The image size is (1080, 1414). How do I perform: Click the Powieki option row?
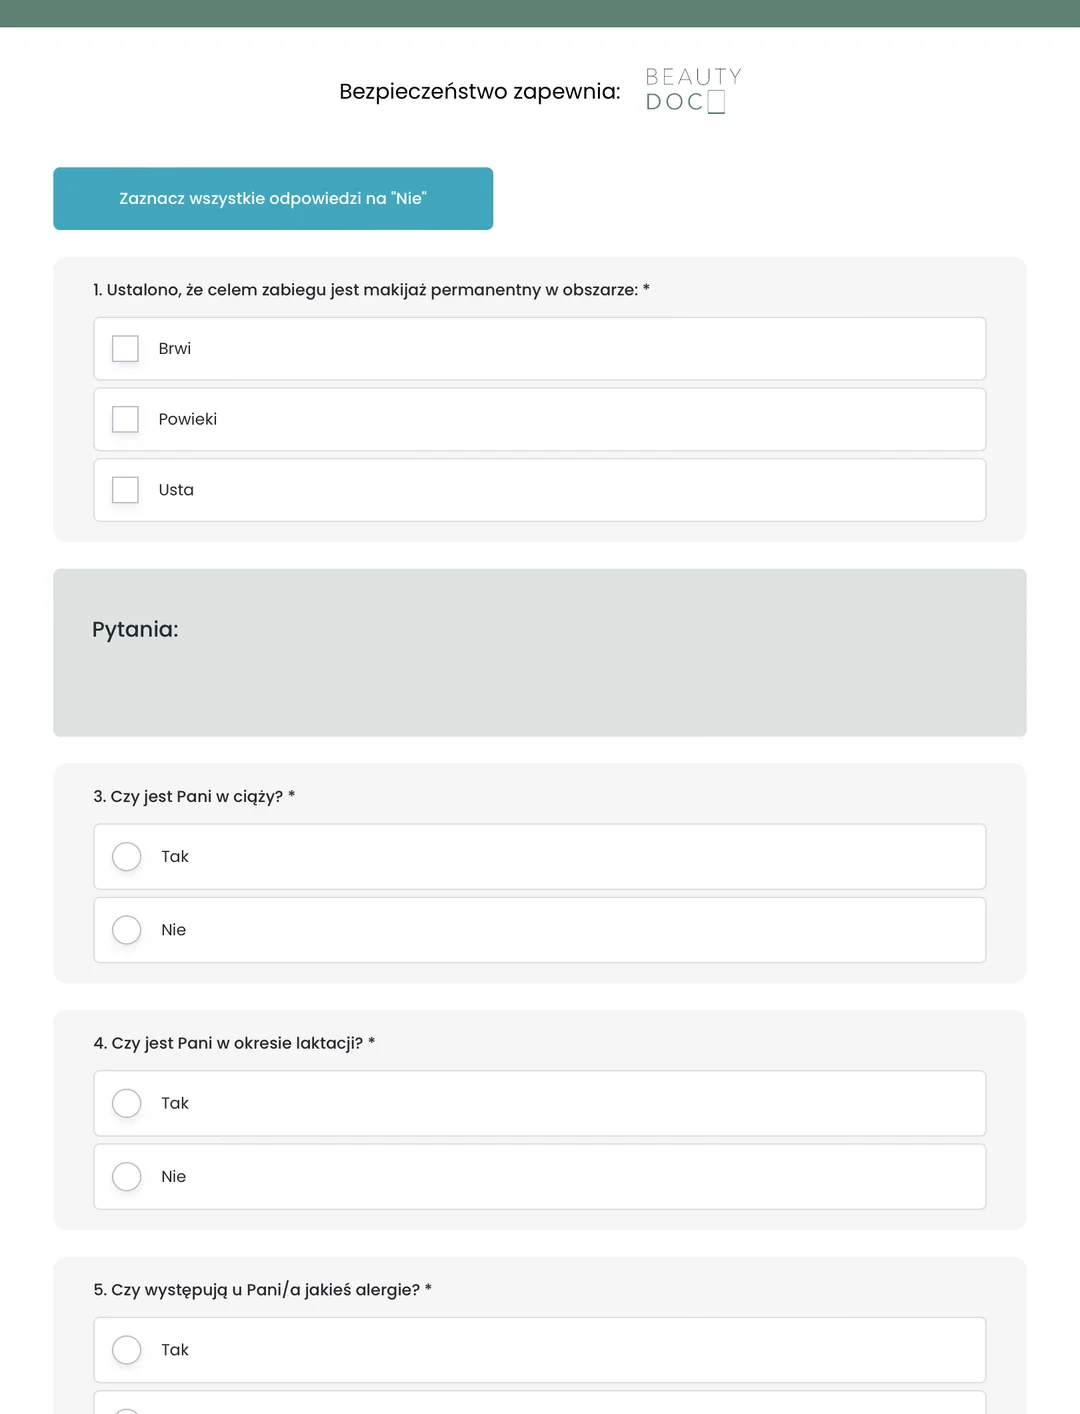pyautogui.click(x=540, y=419)
